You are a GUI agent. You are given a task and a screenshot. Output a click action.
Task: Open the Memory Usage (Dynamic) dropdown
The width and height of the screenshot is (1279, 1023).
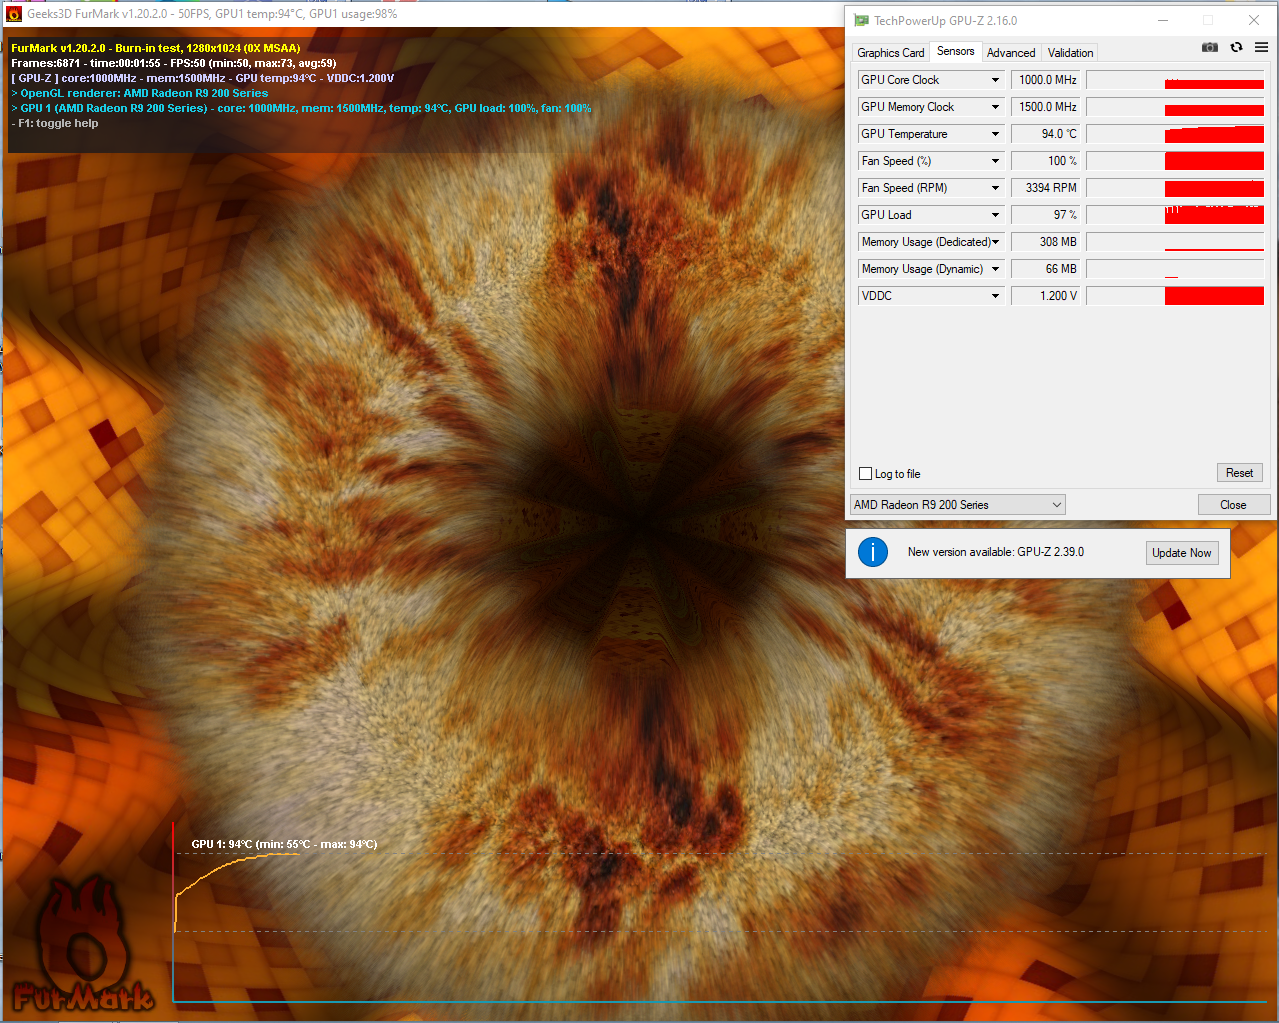pyautogui.click(x=995, y=269)
